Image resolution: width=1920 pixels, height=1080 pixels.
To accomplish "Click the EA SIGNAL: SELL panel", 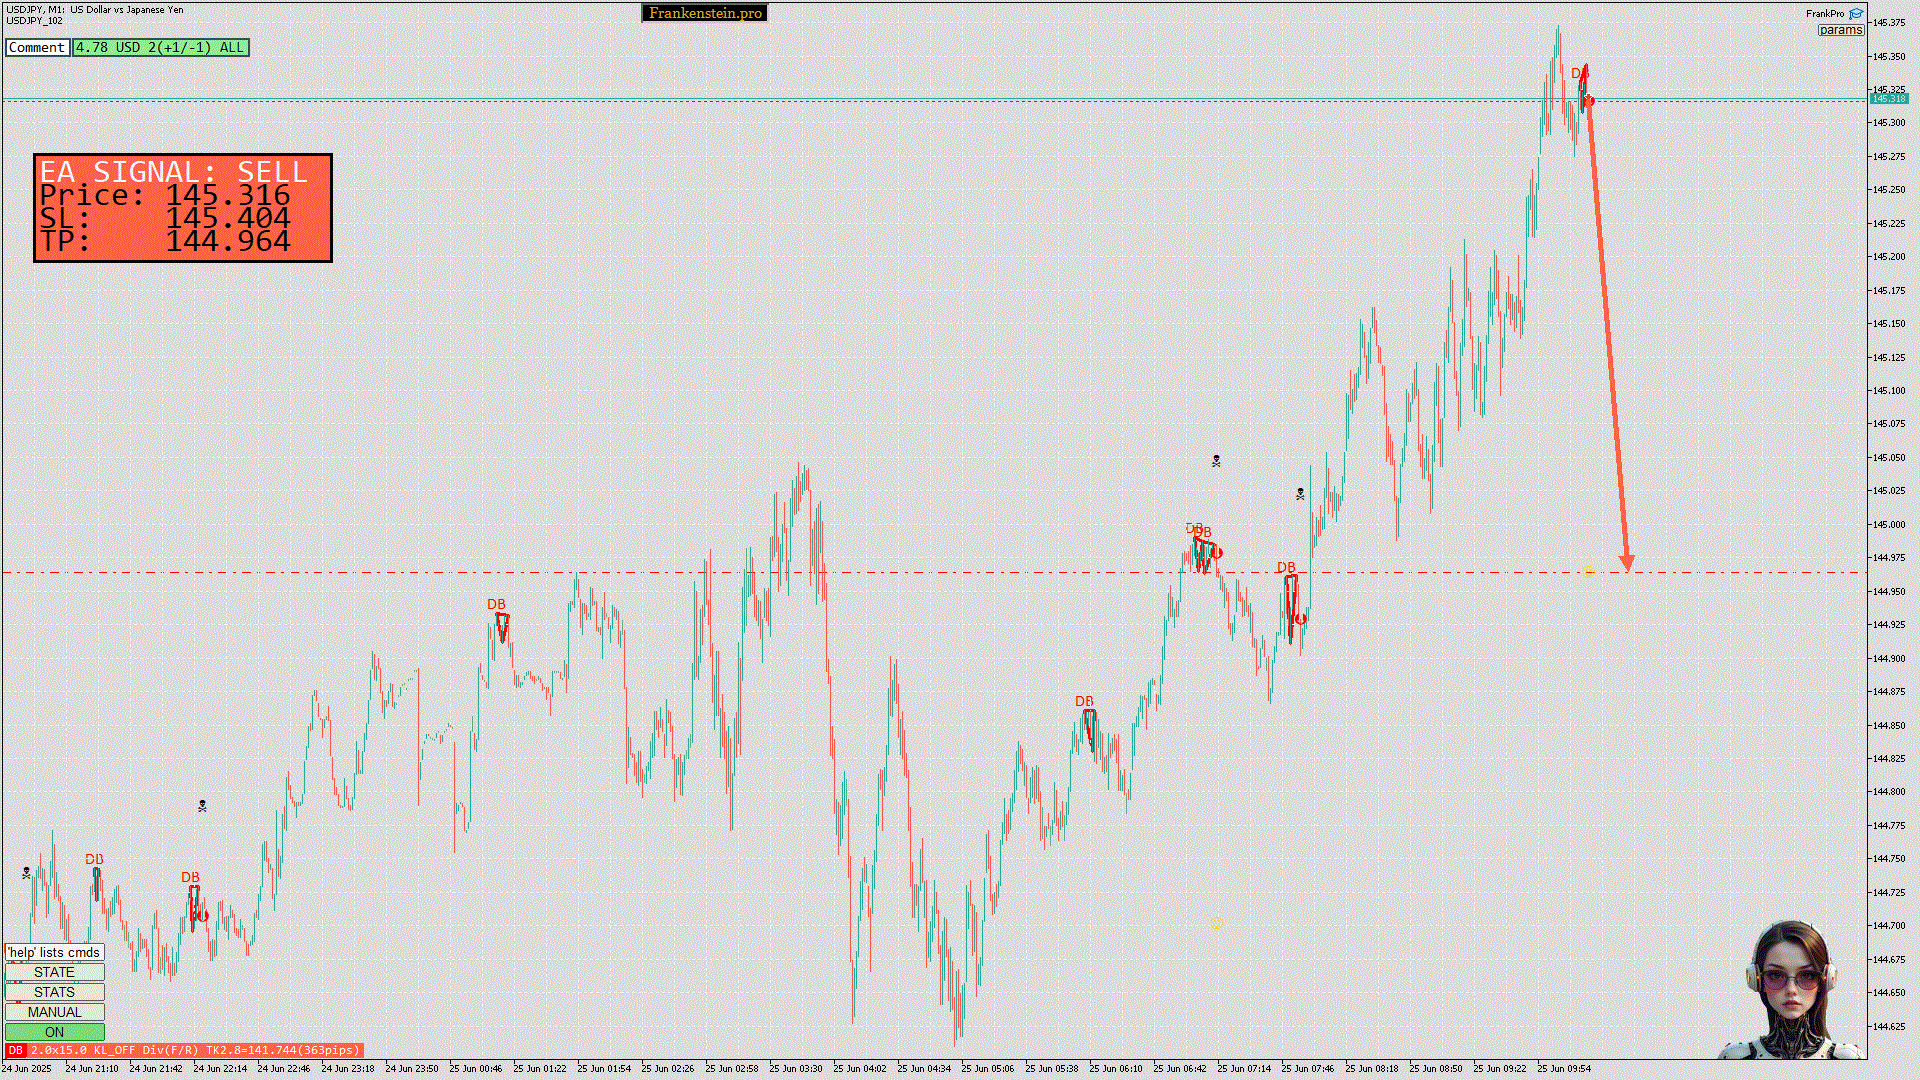I will (x=182, y=208).
